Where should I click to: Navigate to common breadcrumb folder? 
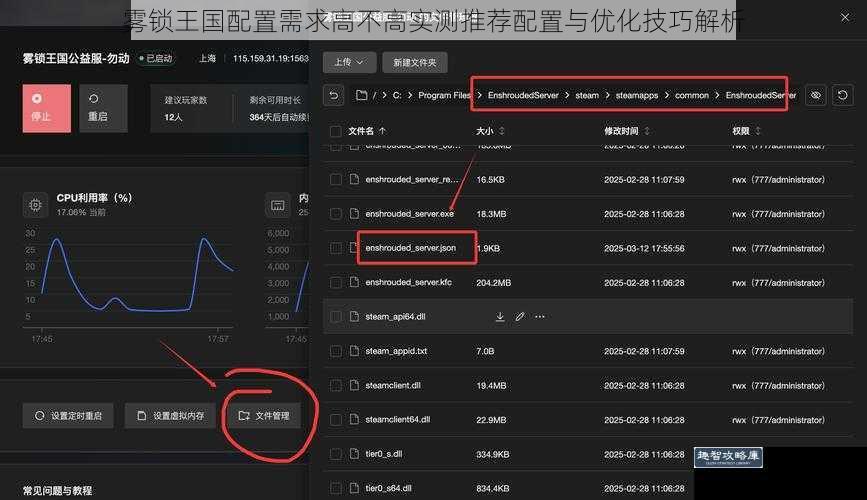[x=692, y=95]
